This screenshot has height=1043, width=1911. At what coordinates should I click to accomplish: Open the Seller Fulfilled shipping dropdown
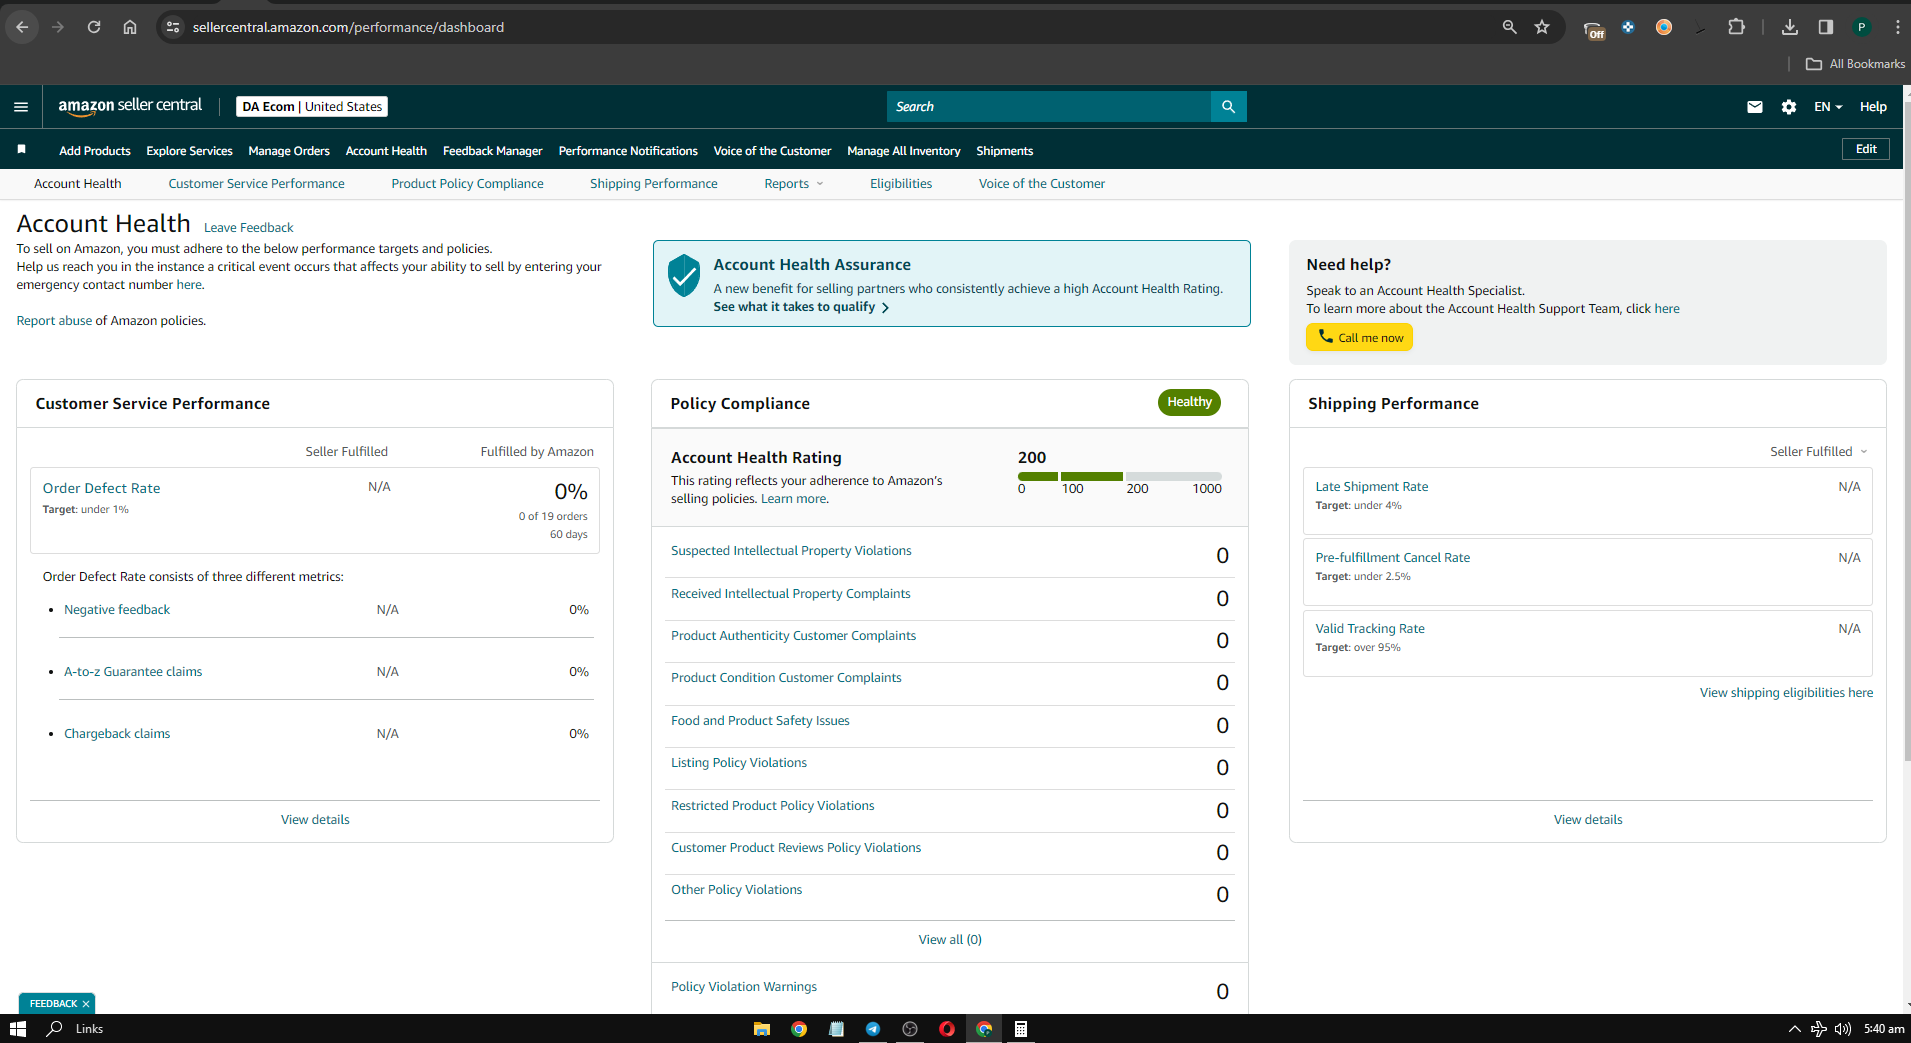pos(1819,452)
